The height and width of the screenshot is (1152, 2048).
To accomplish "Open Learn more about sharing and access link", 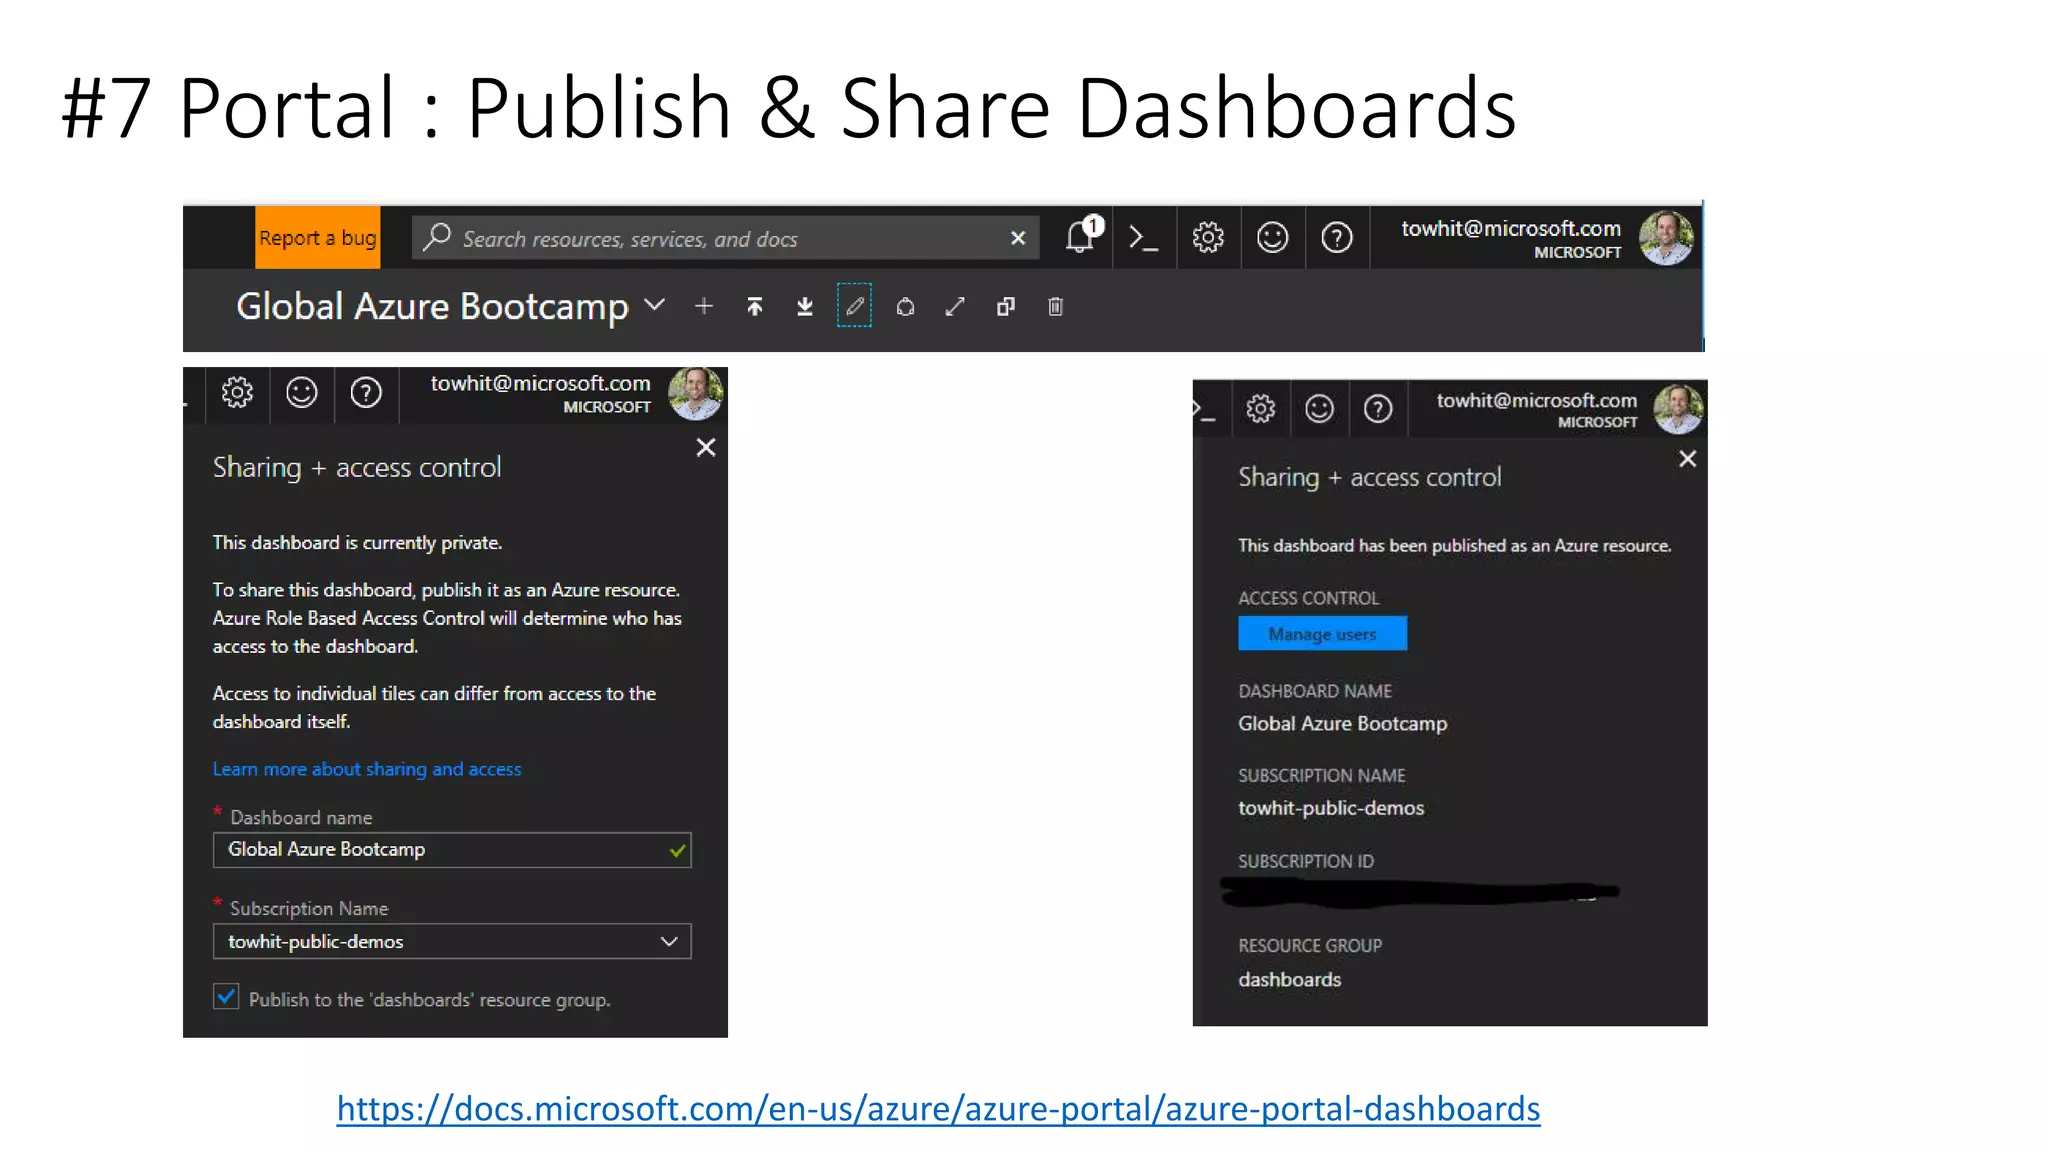I will 367,769.
